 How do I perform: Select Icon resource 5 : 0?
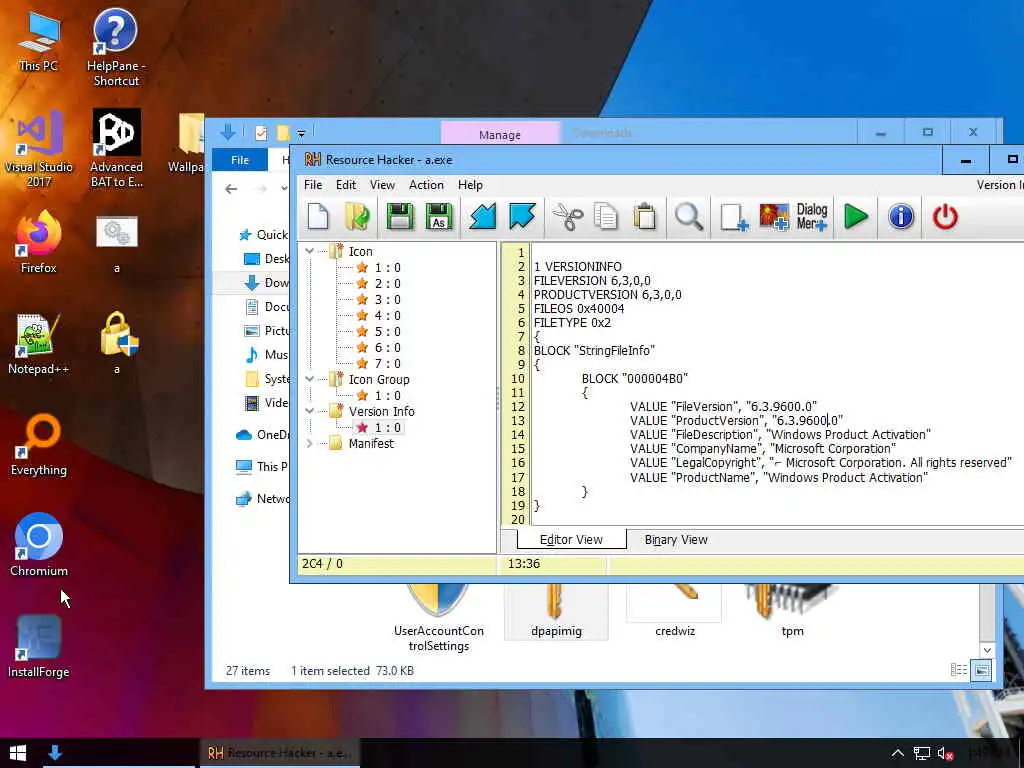(387, 332)
